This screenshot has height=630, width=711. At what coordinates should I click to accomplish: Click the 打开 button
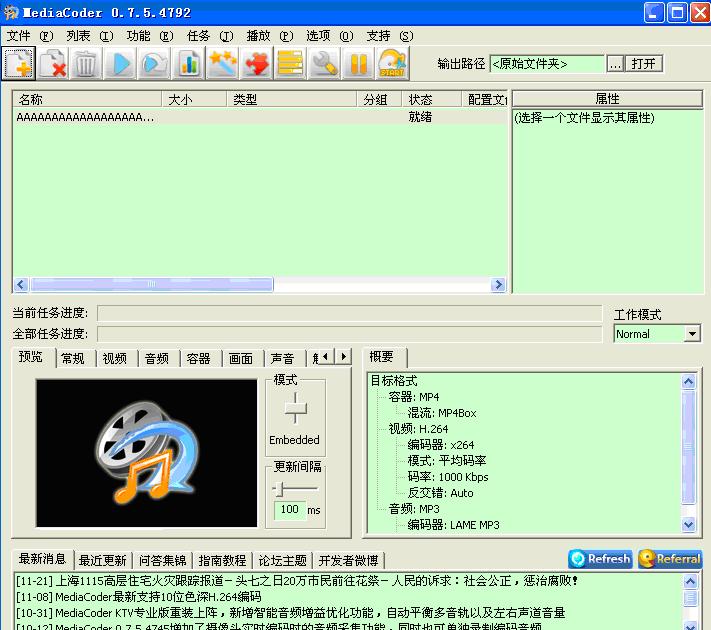pyautogui.click(x=644, y=64)
